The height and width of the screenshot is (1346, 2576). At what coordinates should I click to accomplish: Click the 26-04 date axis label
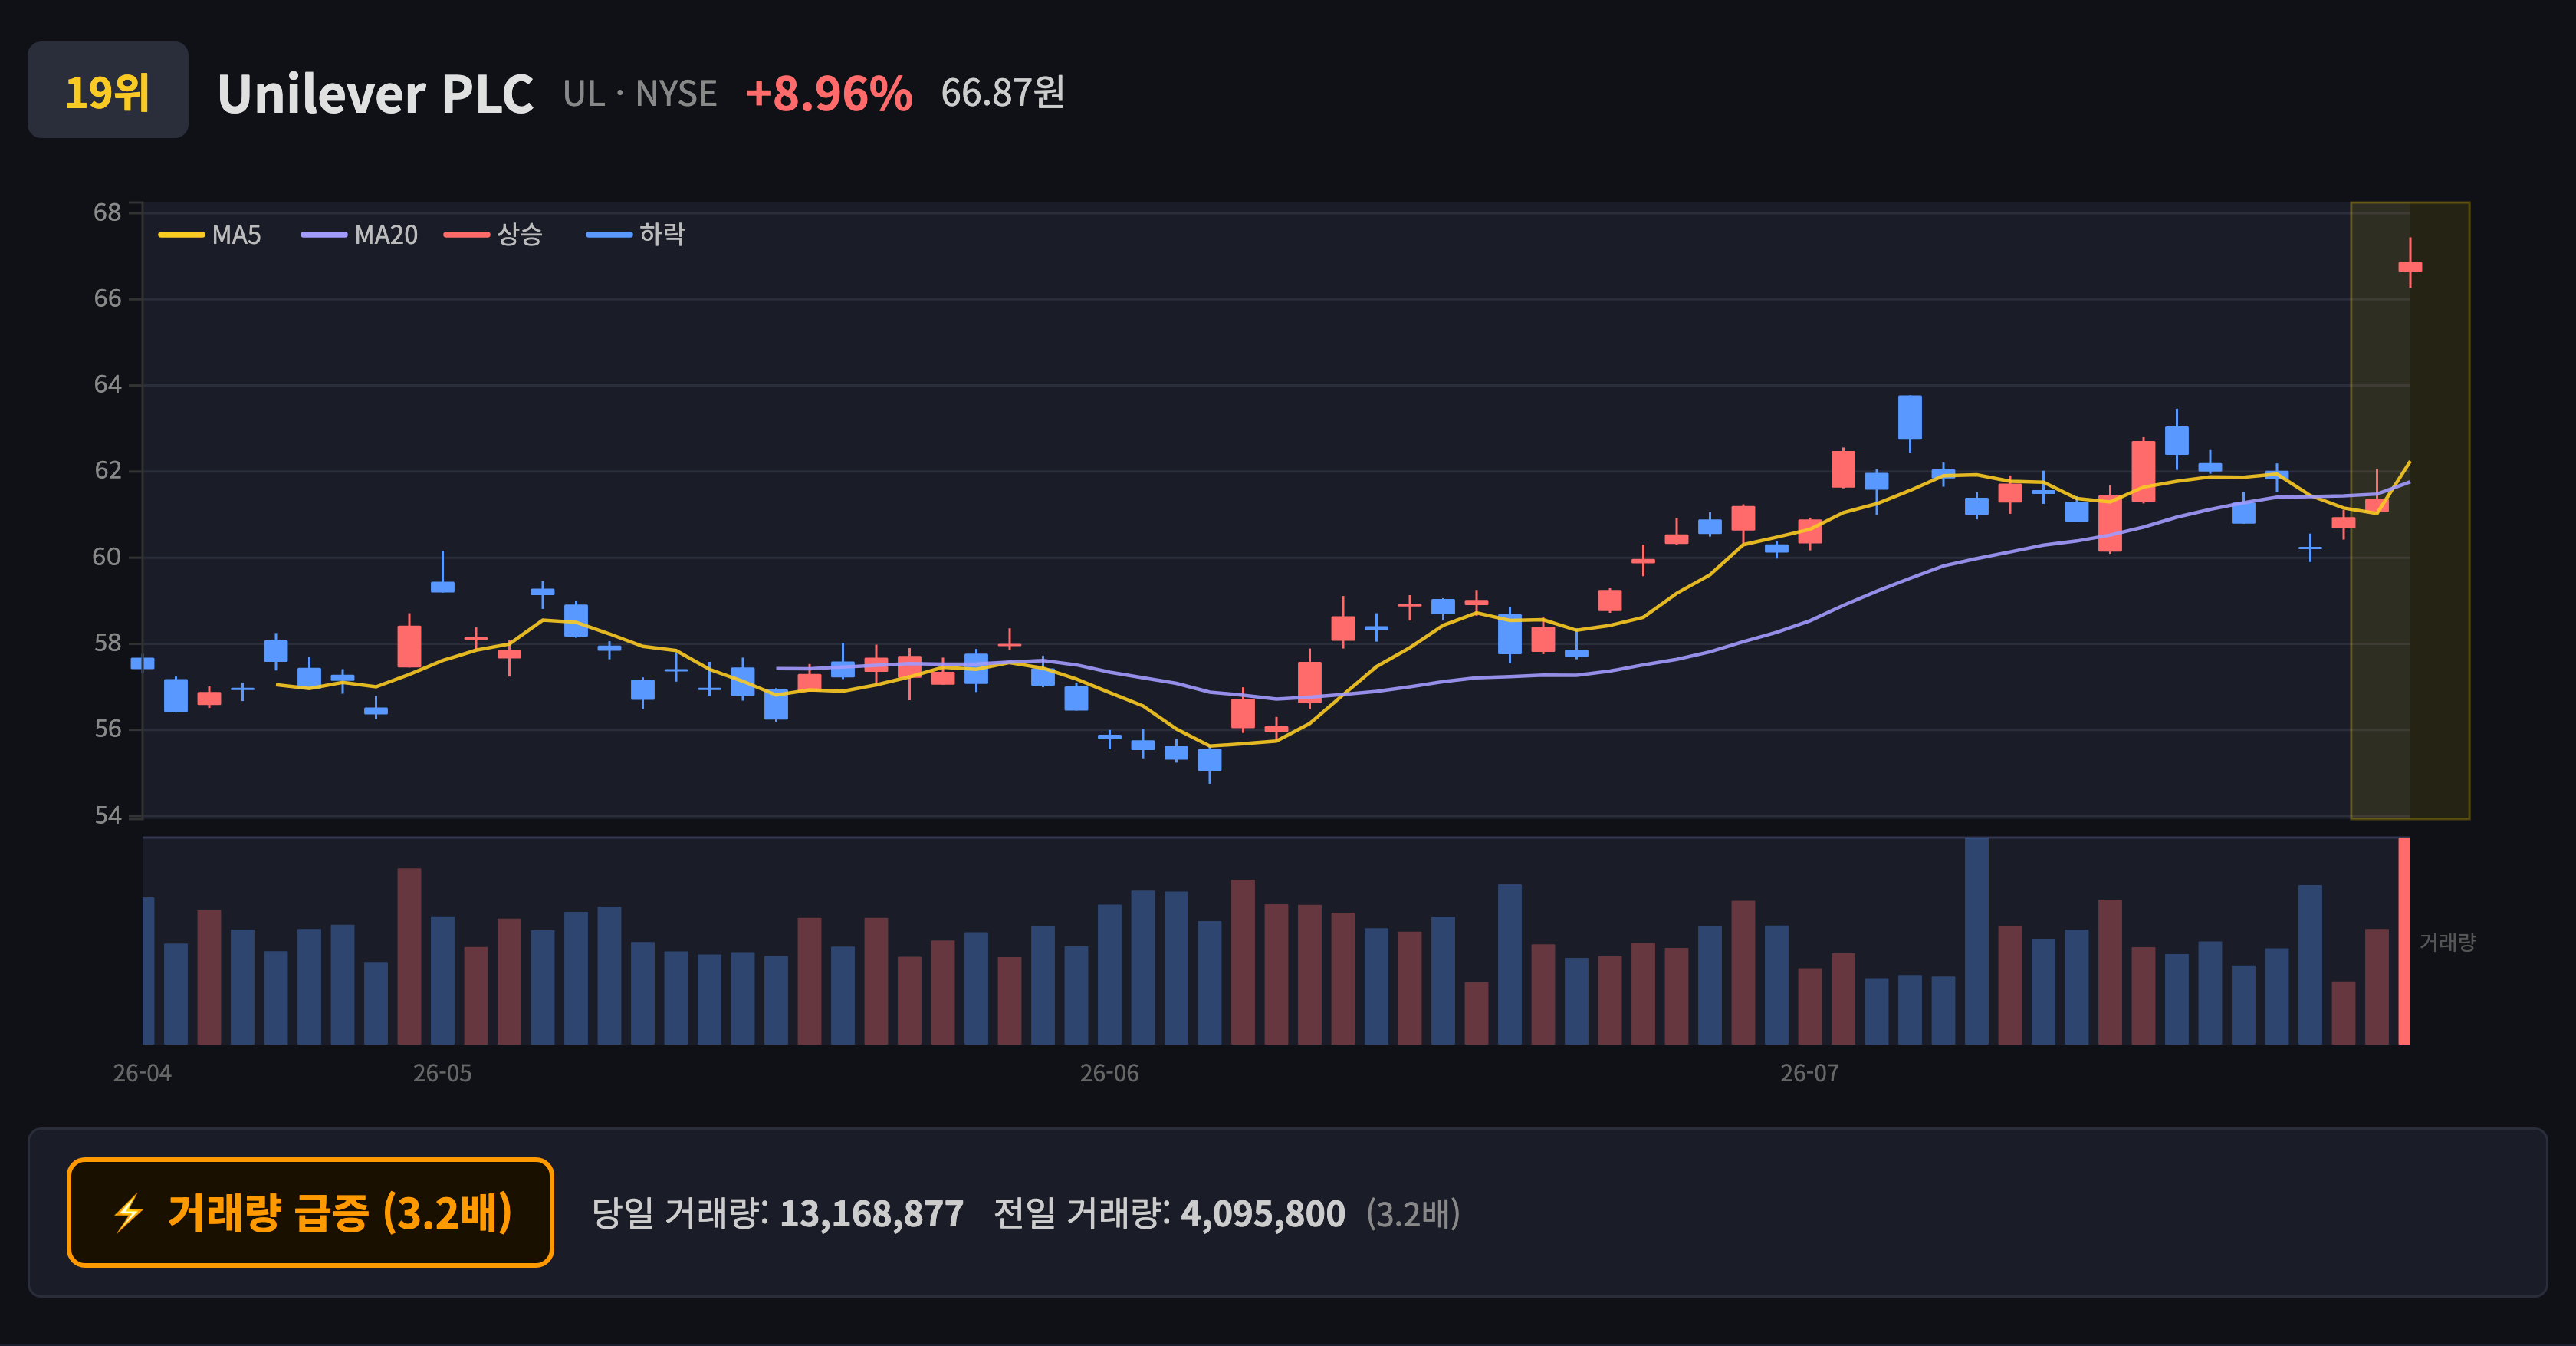click(x=142, y=1073)
